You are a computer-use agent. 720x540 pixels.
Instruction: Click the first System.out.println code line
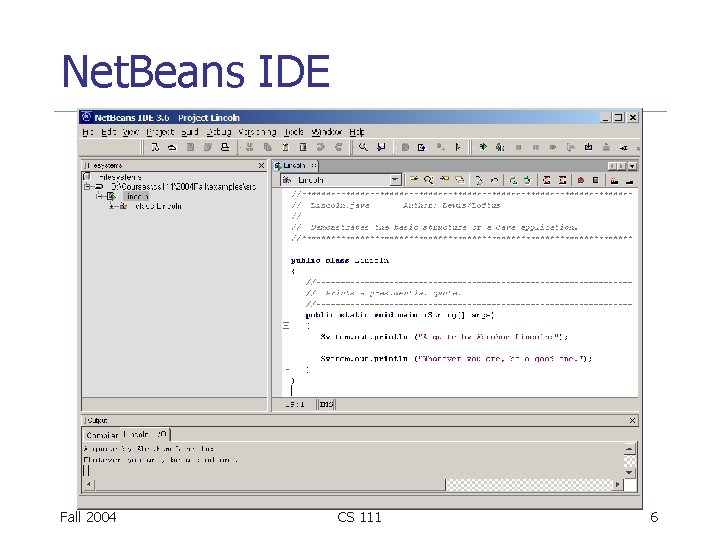tap(444, 337)
